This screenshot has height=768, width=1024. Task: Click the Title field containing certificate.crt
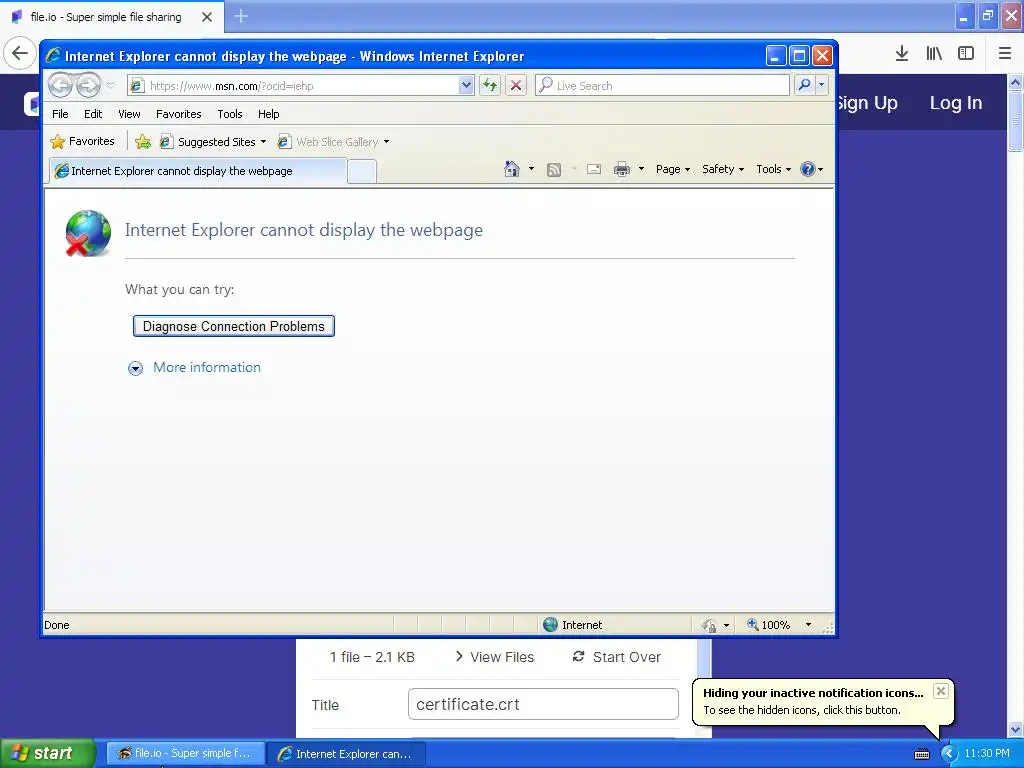pos(543,704)
